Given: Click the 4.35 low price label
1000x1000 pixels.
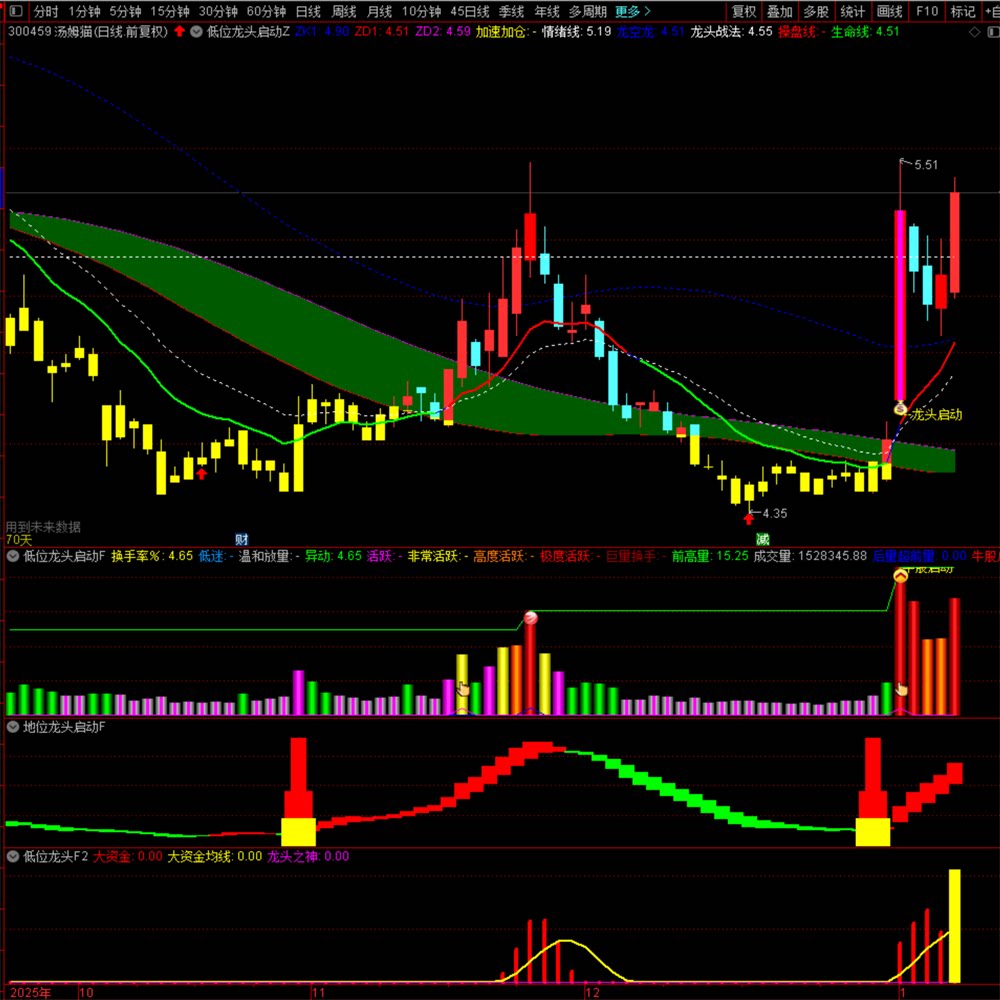Looking at the screenshot, I should (x=774, y=513).
